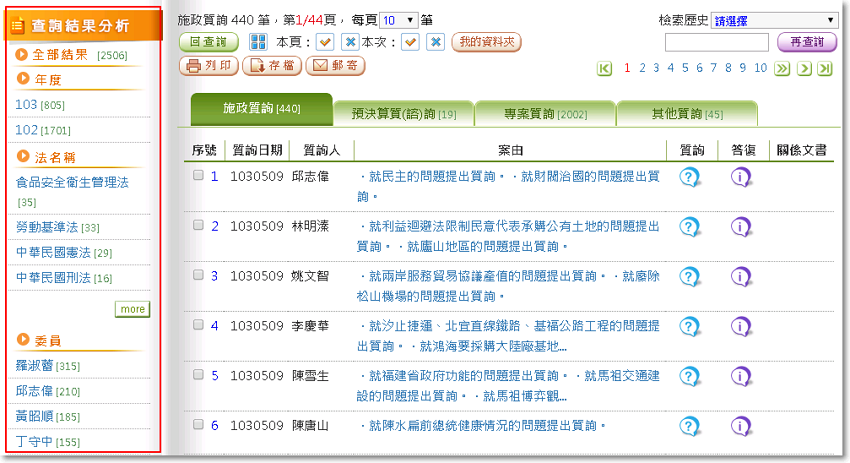
Task: Select the checkbox for row 6 陳唐山
Action: pyautogui.click(x=198, y=424)
